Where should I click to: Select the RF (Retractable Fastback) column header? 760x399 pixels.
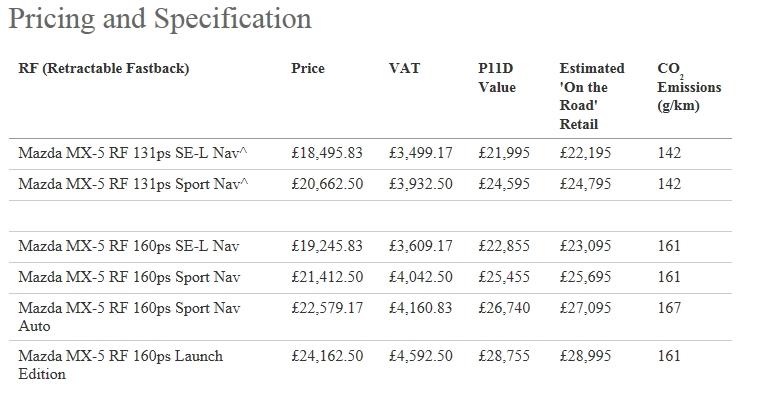tap(104, 68)
